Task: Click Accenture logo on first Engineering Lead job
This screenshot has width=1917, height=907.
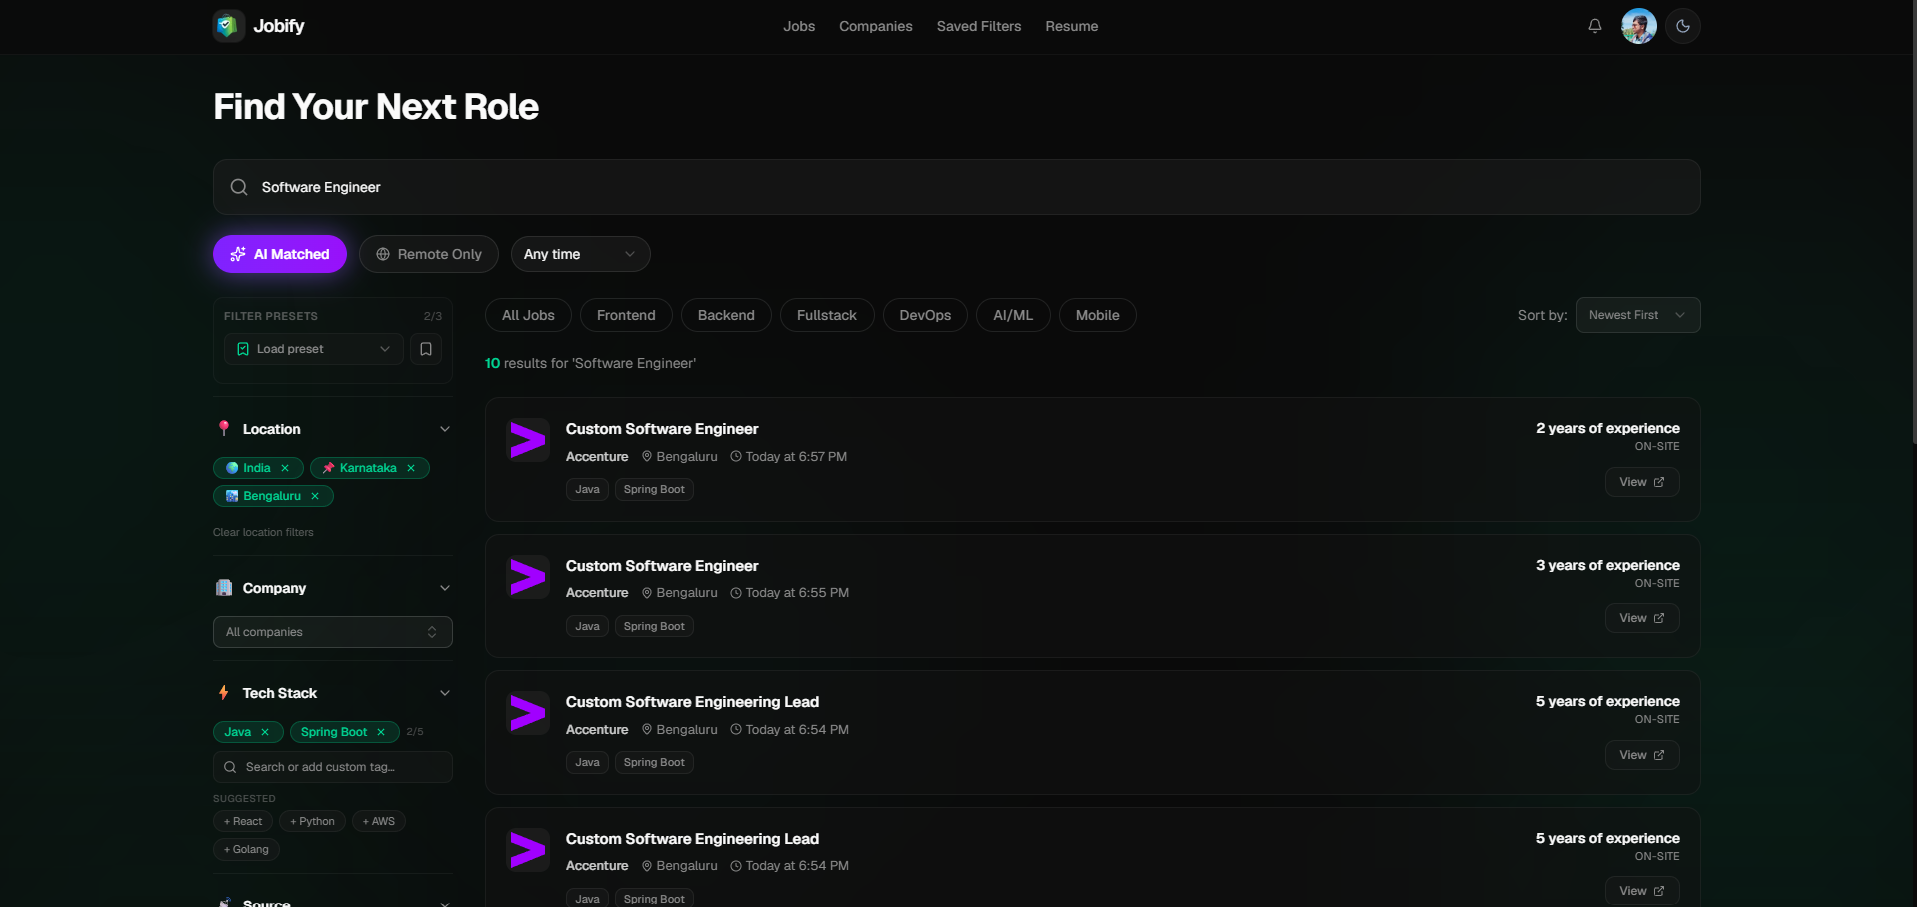Action: point(528,713)
